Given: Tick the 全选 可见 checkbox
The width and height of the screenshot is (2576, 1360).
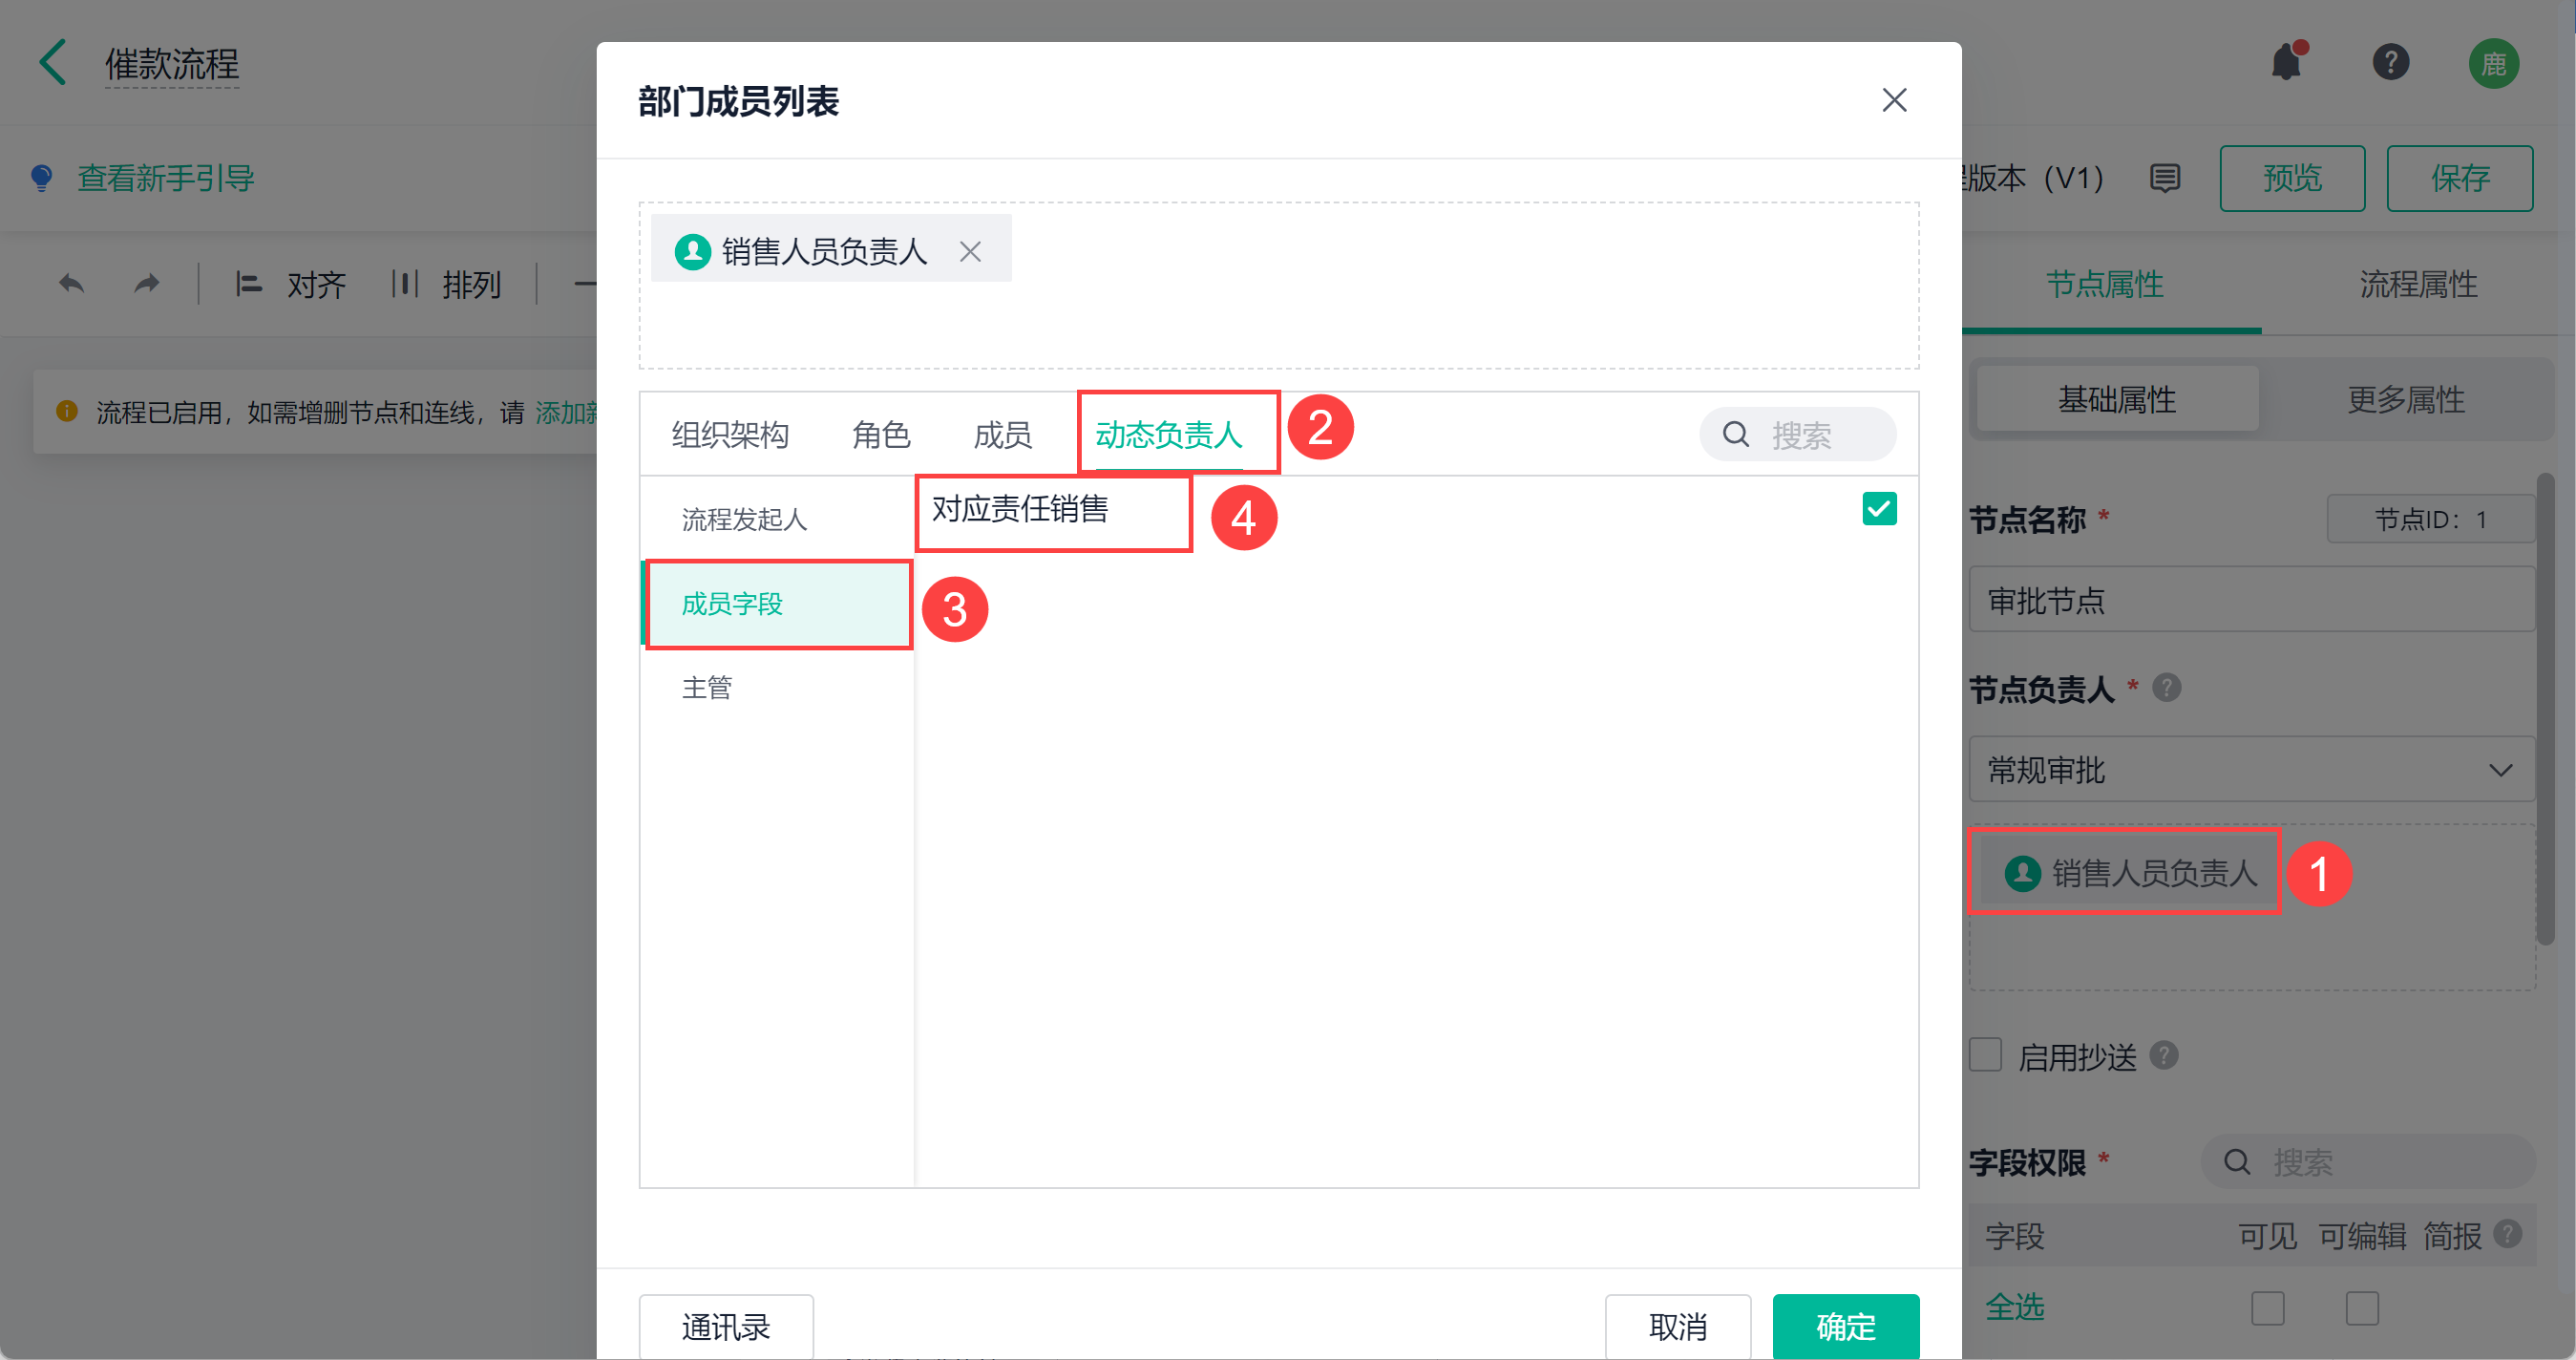Looking at the screenshot, I should click(2267, 1307).
